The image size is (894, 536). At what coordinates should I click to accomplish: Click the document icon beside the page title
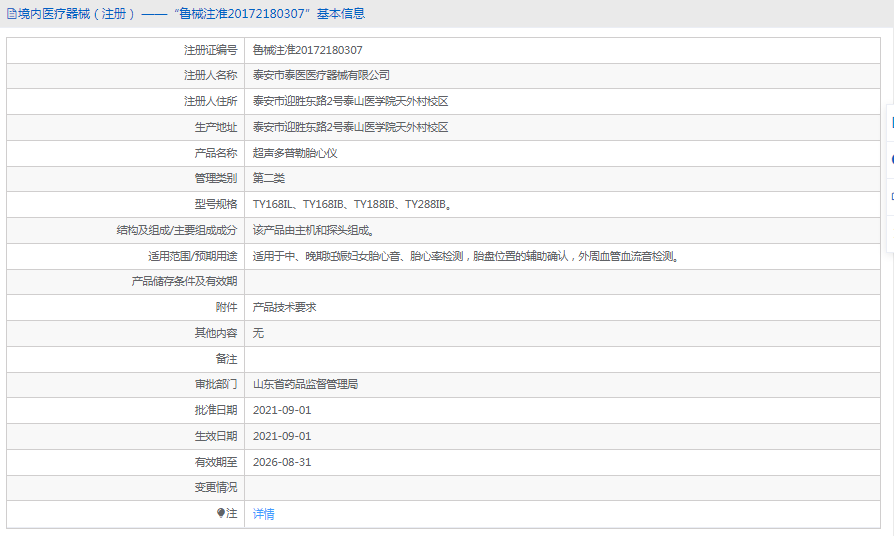(12, 14)
